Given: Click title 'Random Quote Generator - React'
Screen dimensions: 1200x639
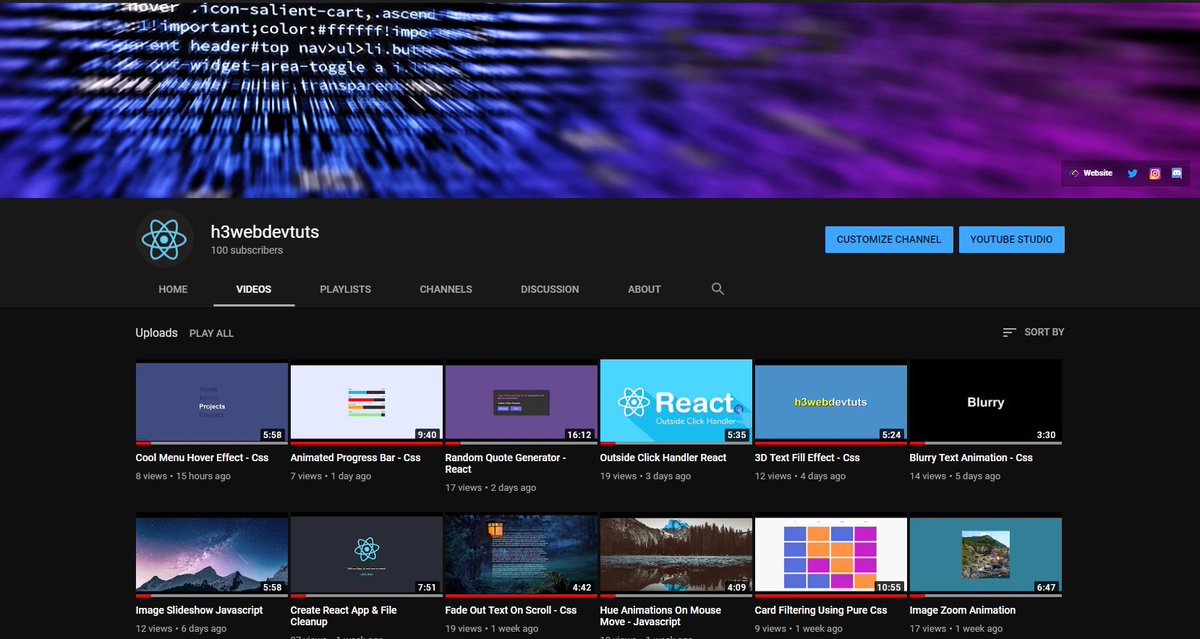Looking at the screenshot, I should pyautogui.click(x=505, y=464).
